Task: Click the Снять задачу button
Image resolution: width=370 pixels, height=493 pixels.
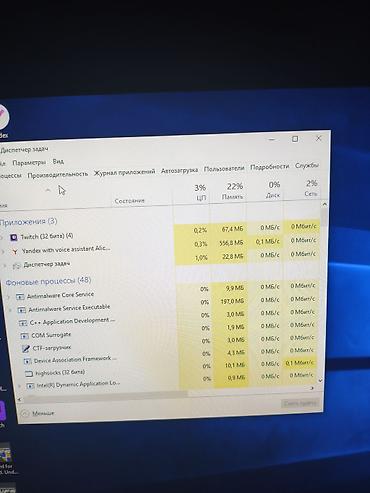Action: tap(300, 404)
